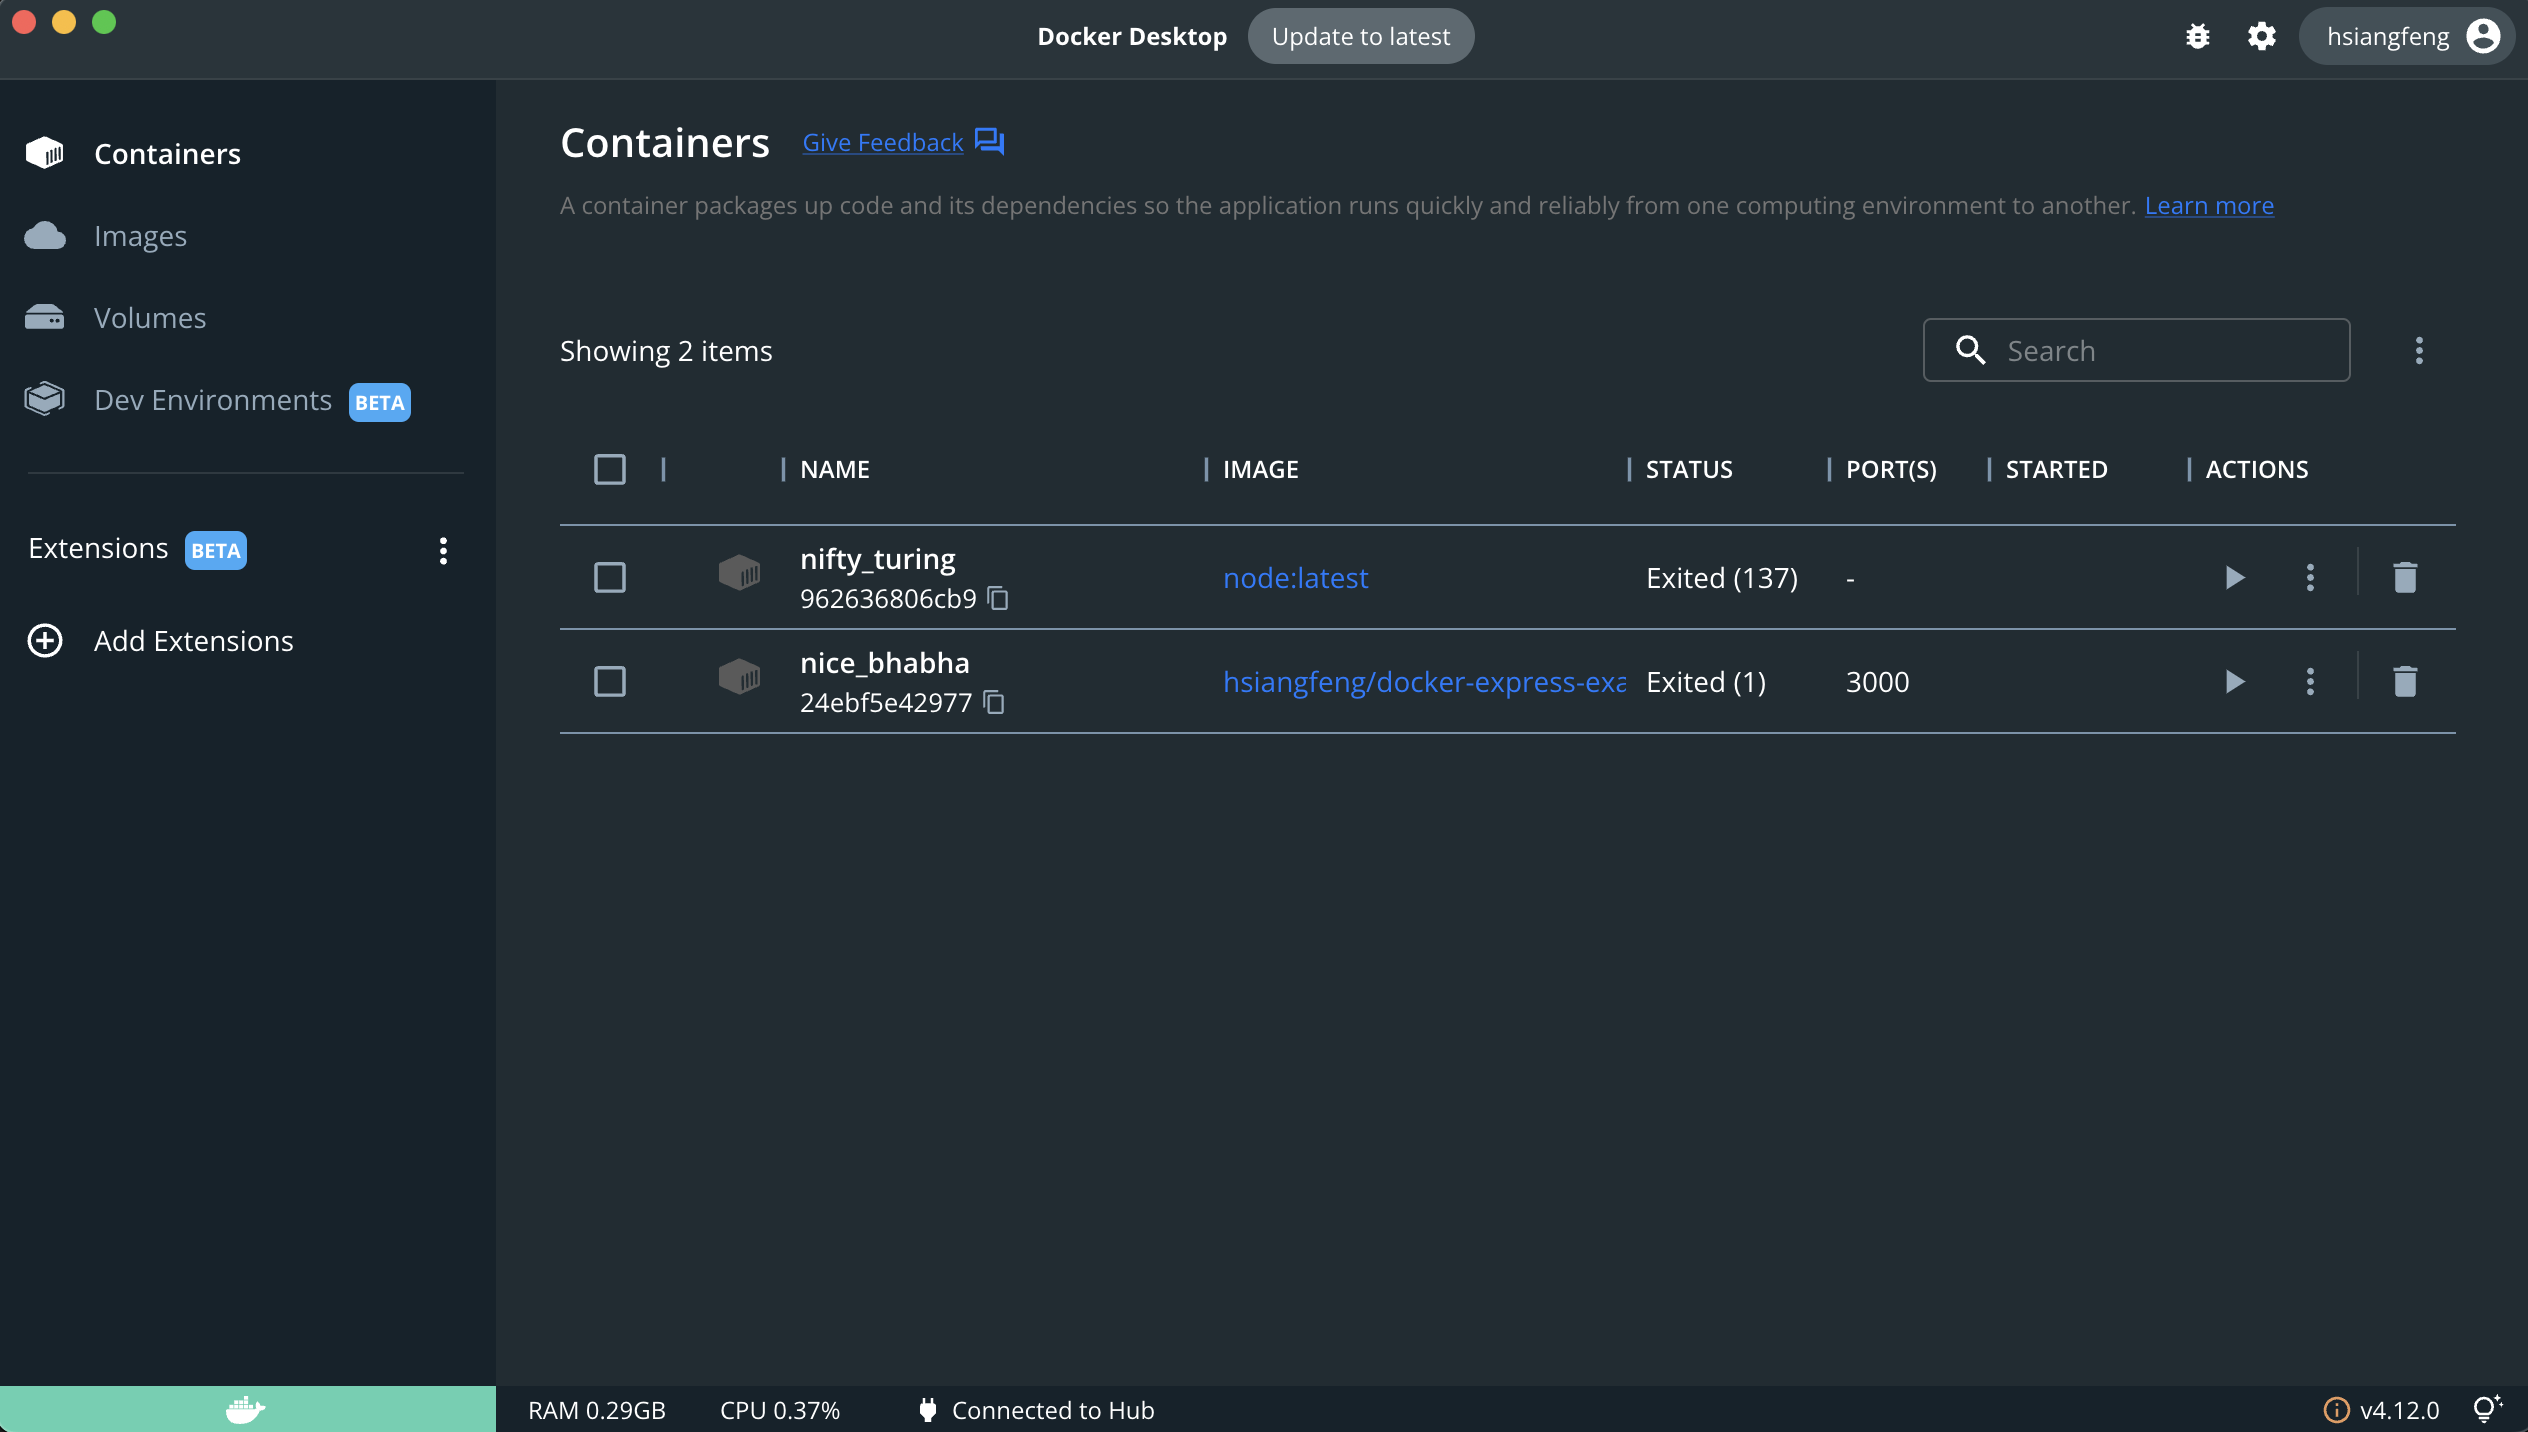Toggle checkbox for nifty_turing container
This screenshot has height=1432, width=2528.
[x=609, y=576]
